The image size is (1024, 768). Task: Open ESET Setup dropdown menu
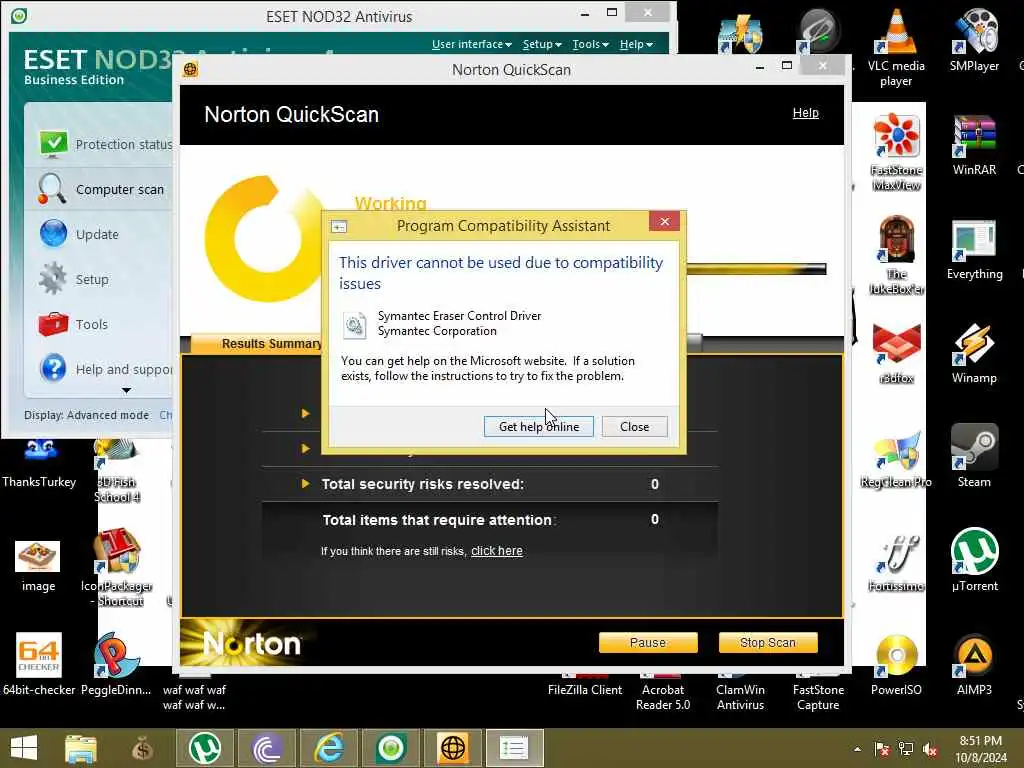coord(542,44)
